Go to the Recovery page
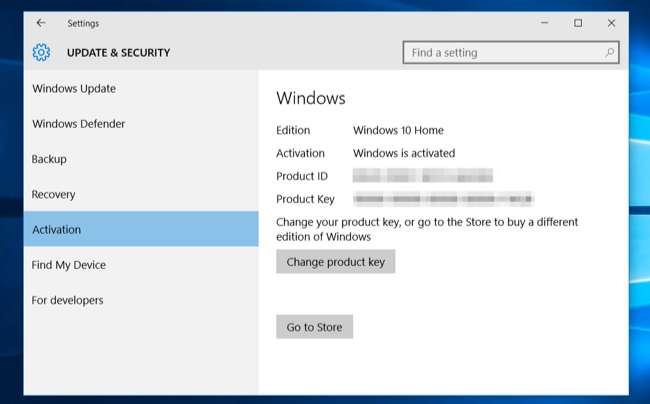This screenshot has height=404, width=650. [54, 195]
